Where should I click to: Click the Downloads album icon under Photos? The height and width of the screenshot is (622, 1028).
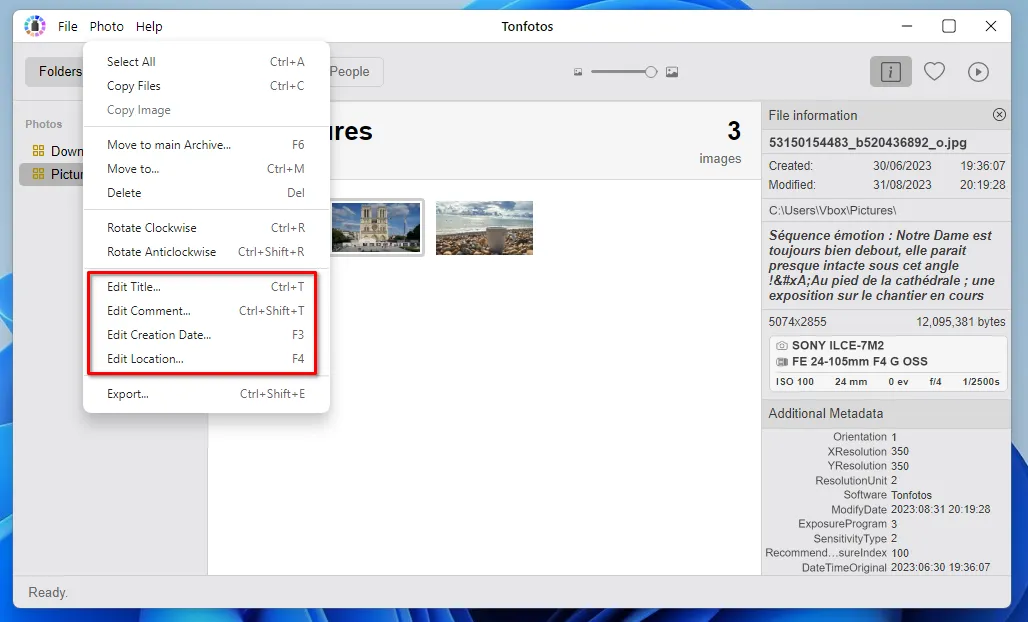(37, 150)
